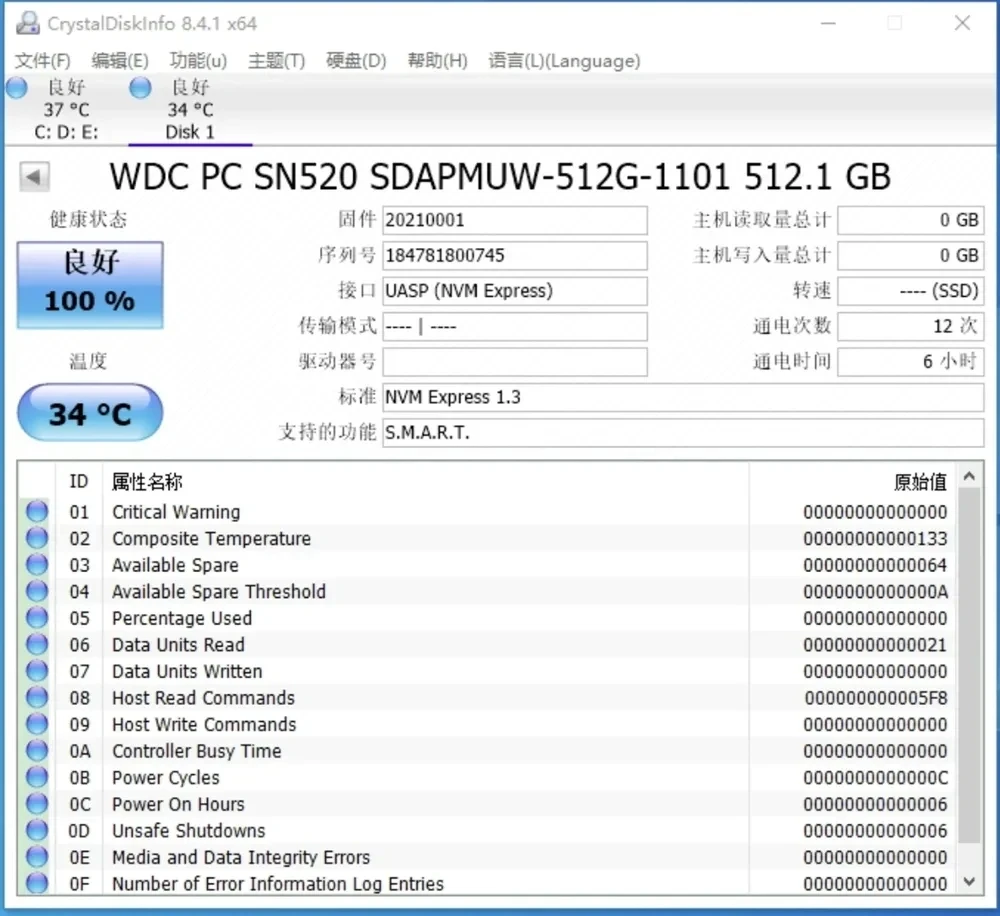This screenshot has height=916, width=1000.
Task: Click the 通电时间 value 6 小时
Action: (x=911, y=362)
